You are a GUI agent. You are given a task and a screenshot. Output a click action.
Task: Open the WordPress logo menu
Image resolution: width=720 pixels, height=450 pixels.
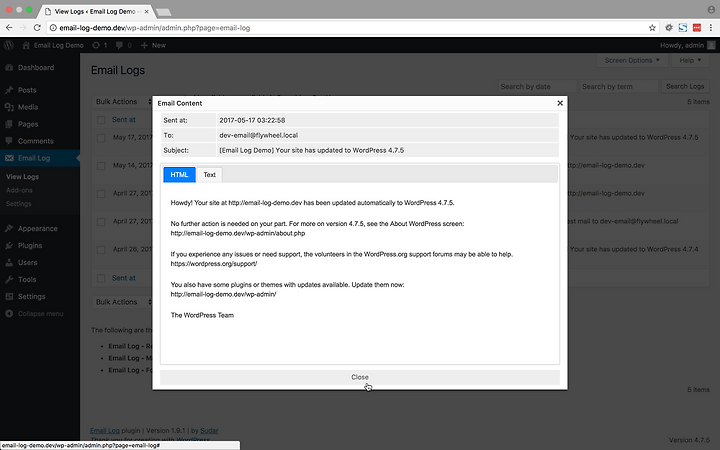coord(9,45)
